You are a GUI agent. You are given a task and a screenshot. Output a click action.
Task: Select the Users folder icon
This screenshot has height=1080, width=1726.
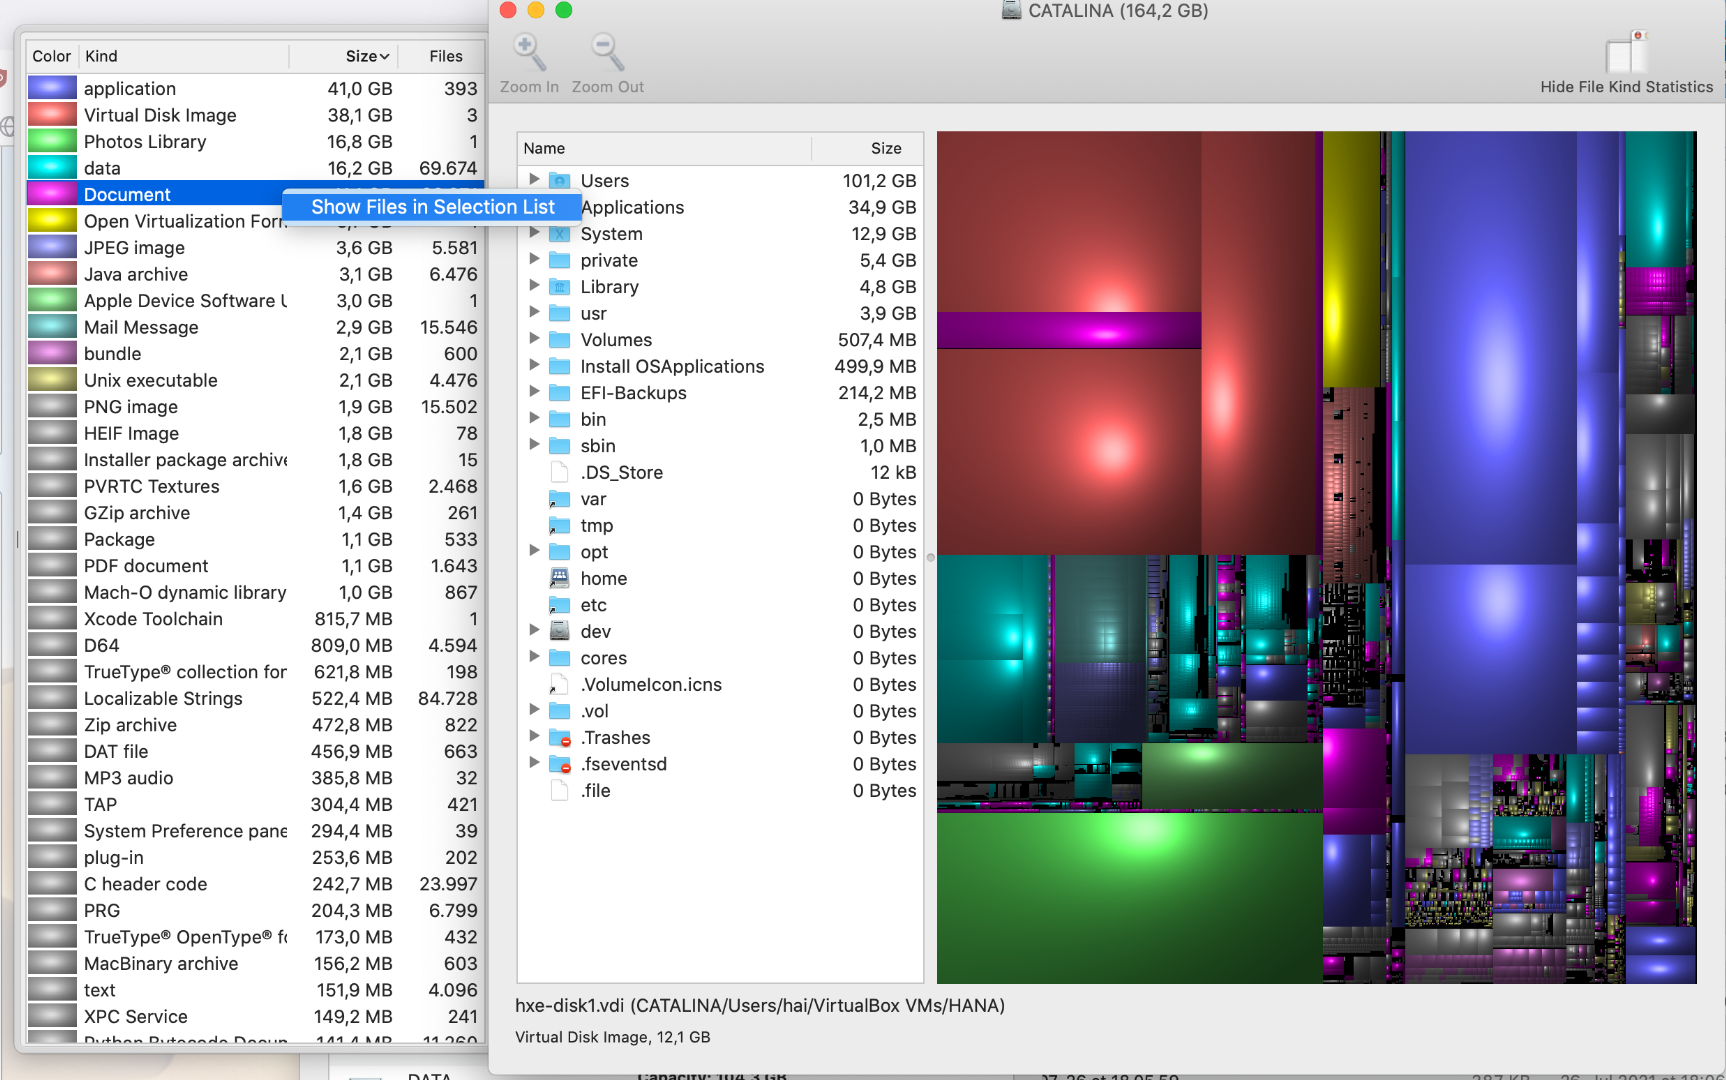(x=560, y=181)
